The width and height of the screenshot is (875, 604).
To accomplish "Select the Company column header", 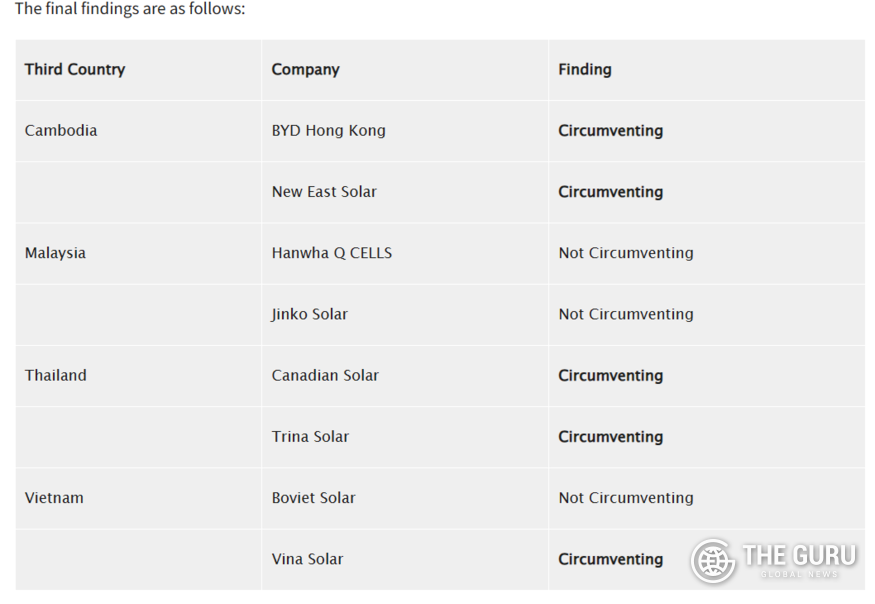I will point(305,69).
